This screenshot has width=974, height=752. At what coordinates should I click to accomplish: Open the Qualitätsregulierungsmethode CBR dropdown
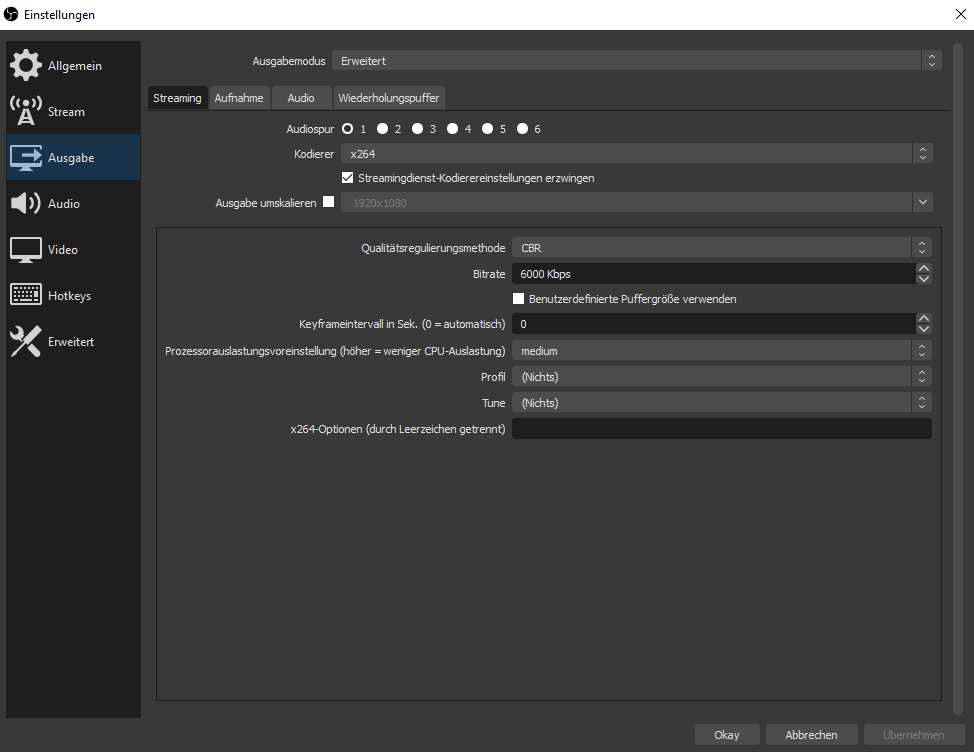(721, 248)
